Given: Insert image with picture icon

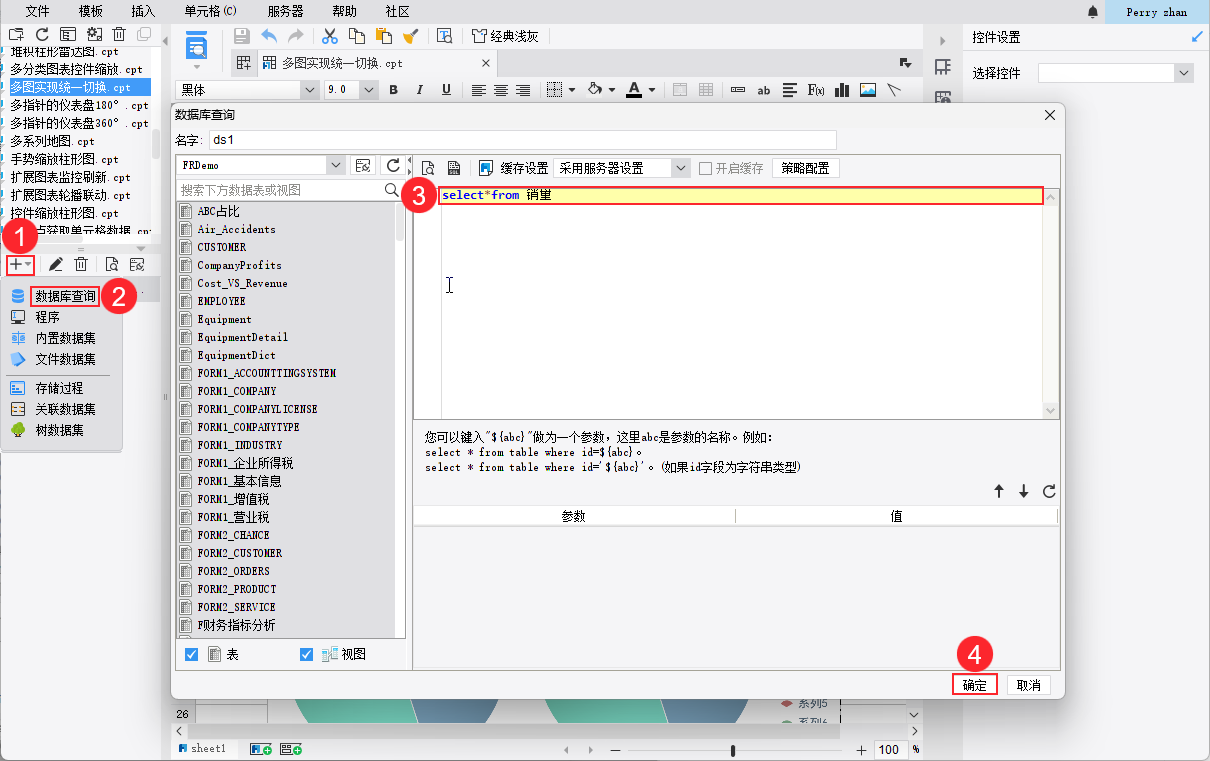Looking at the screenshot, I should (868, 90).
